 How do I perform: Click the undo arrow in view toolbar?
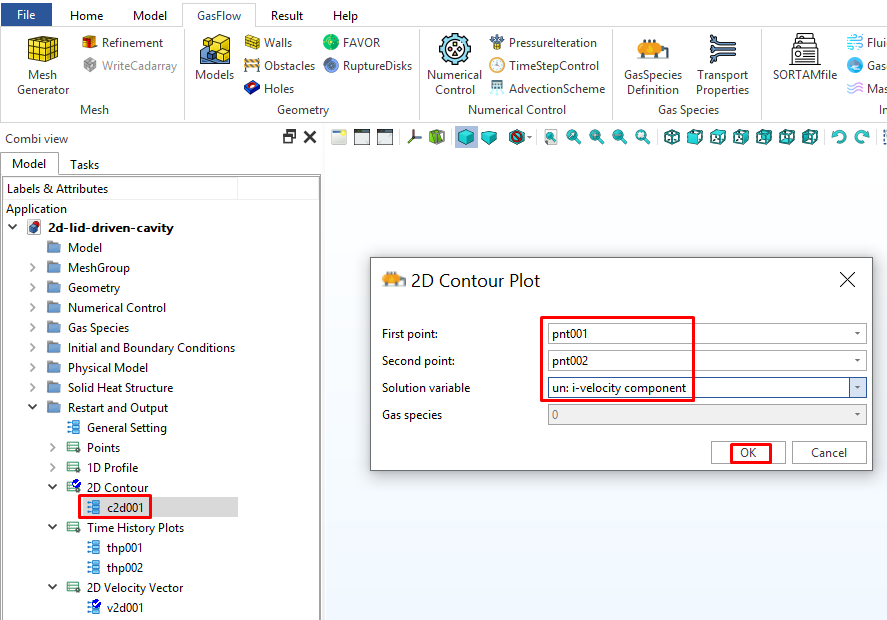tap(838, 137)
